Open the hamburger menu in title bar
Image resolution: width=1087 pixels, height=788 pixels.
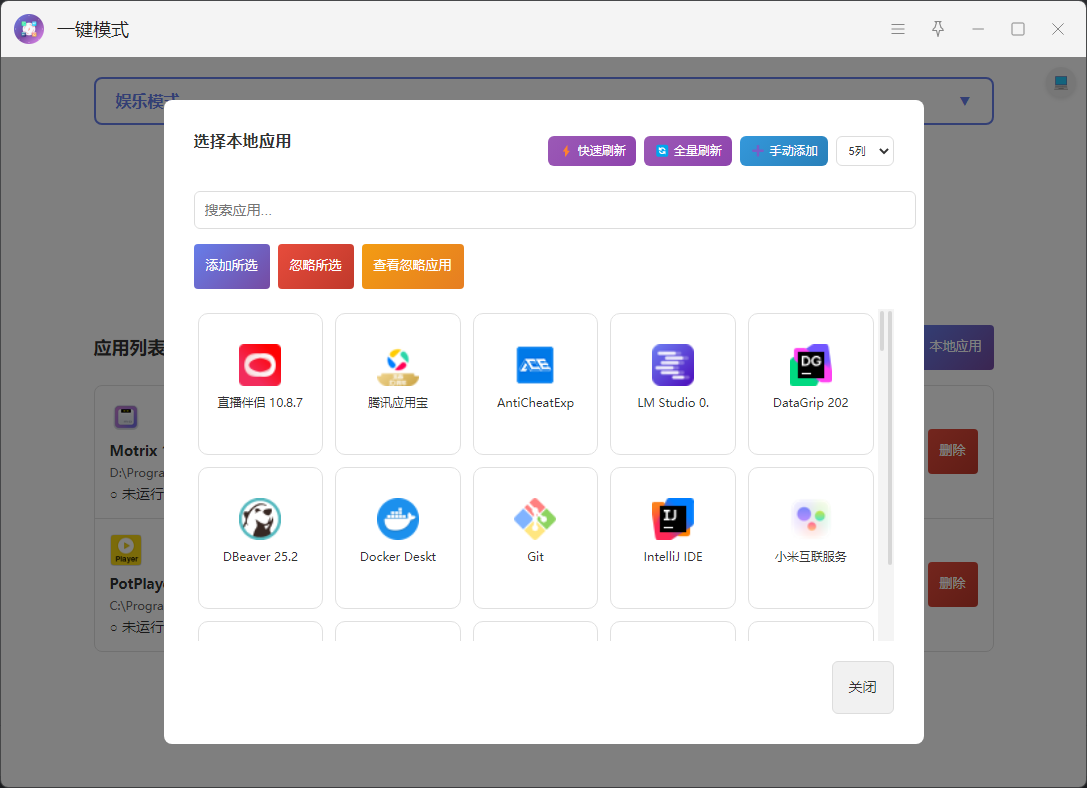point(898,29)
